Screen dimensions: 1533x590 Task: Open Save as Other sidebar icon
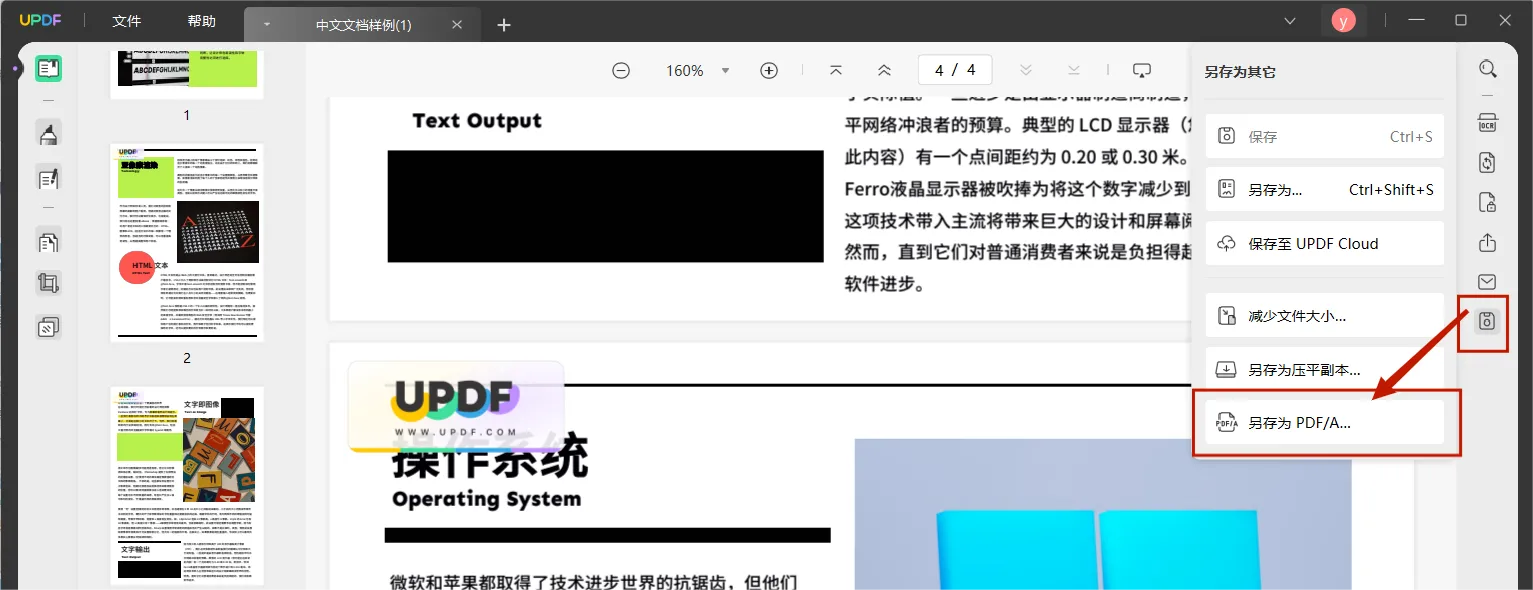pyautogui.click(x=1488, y=322)
